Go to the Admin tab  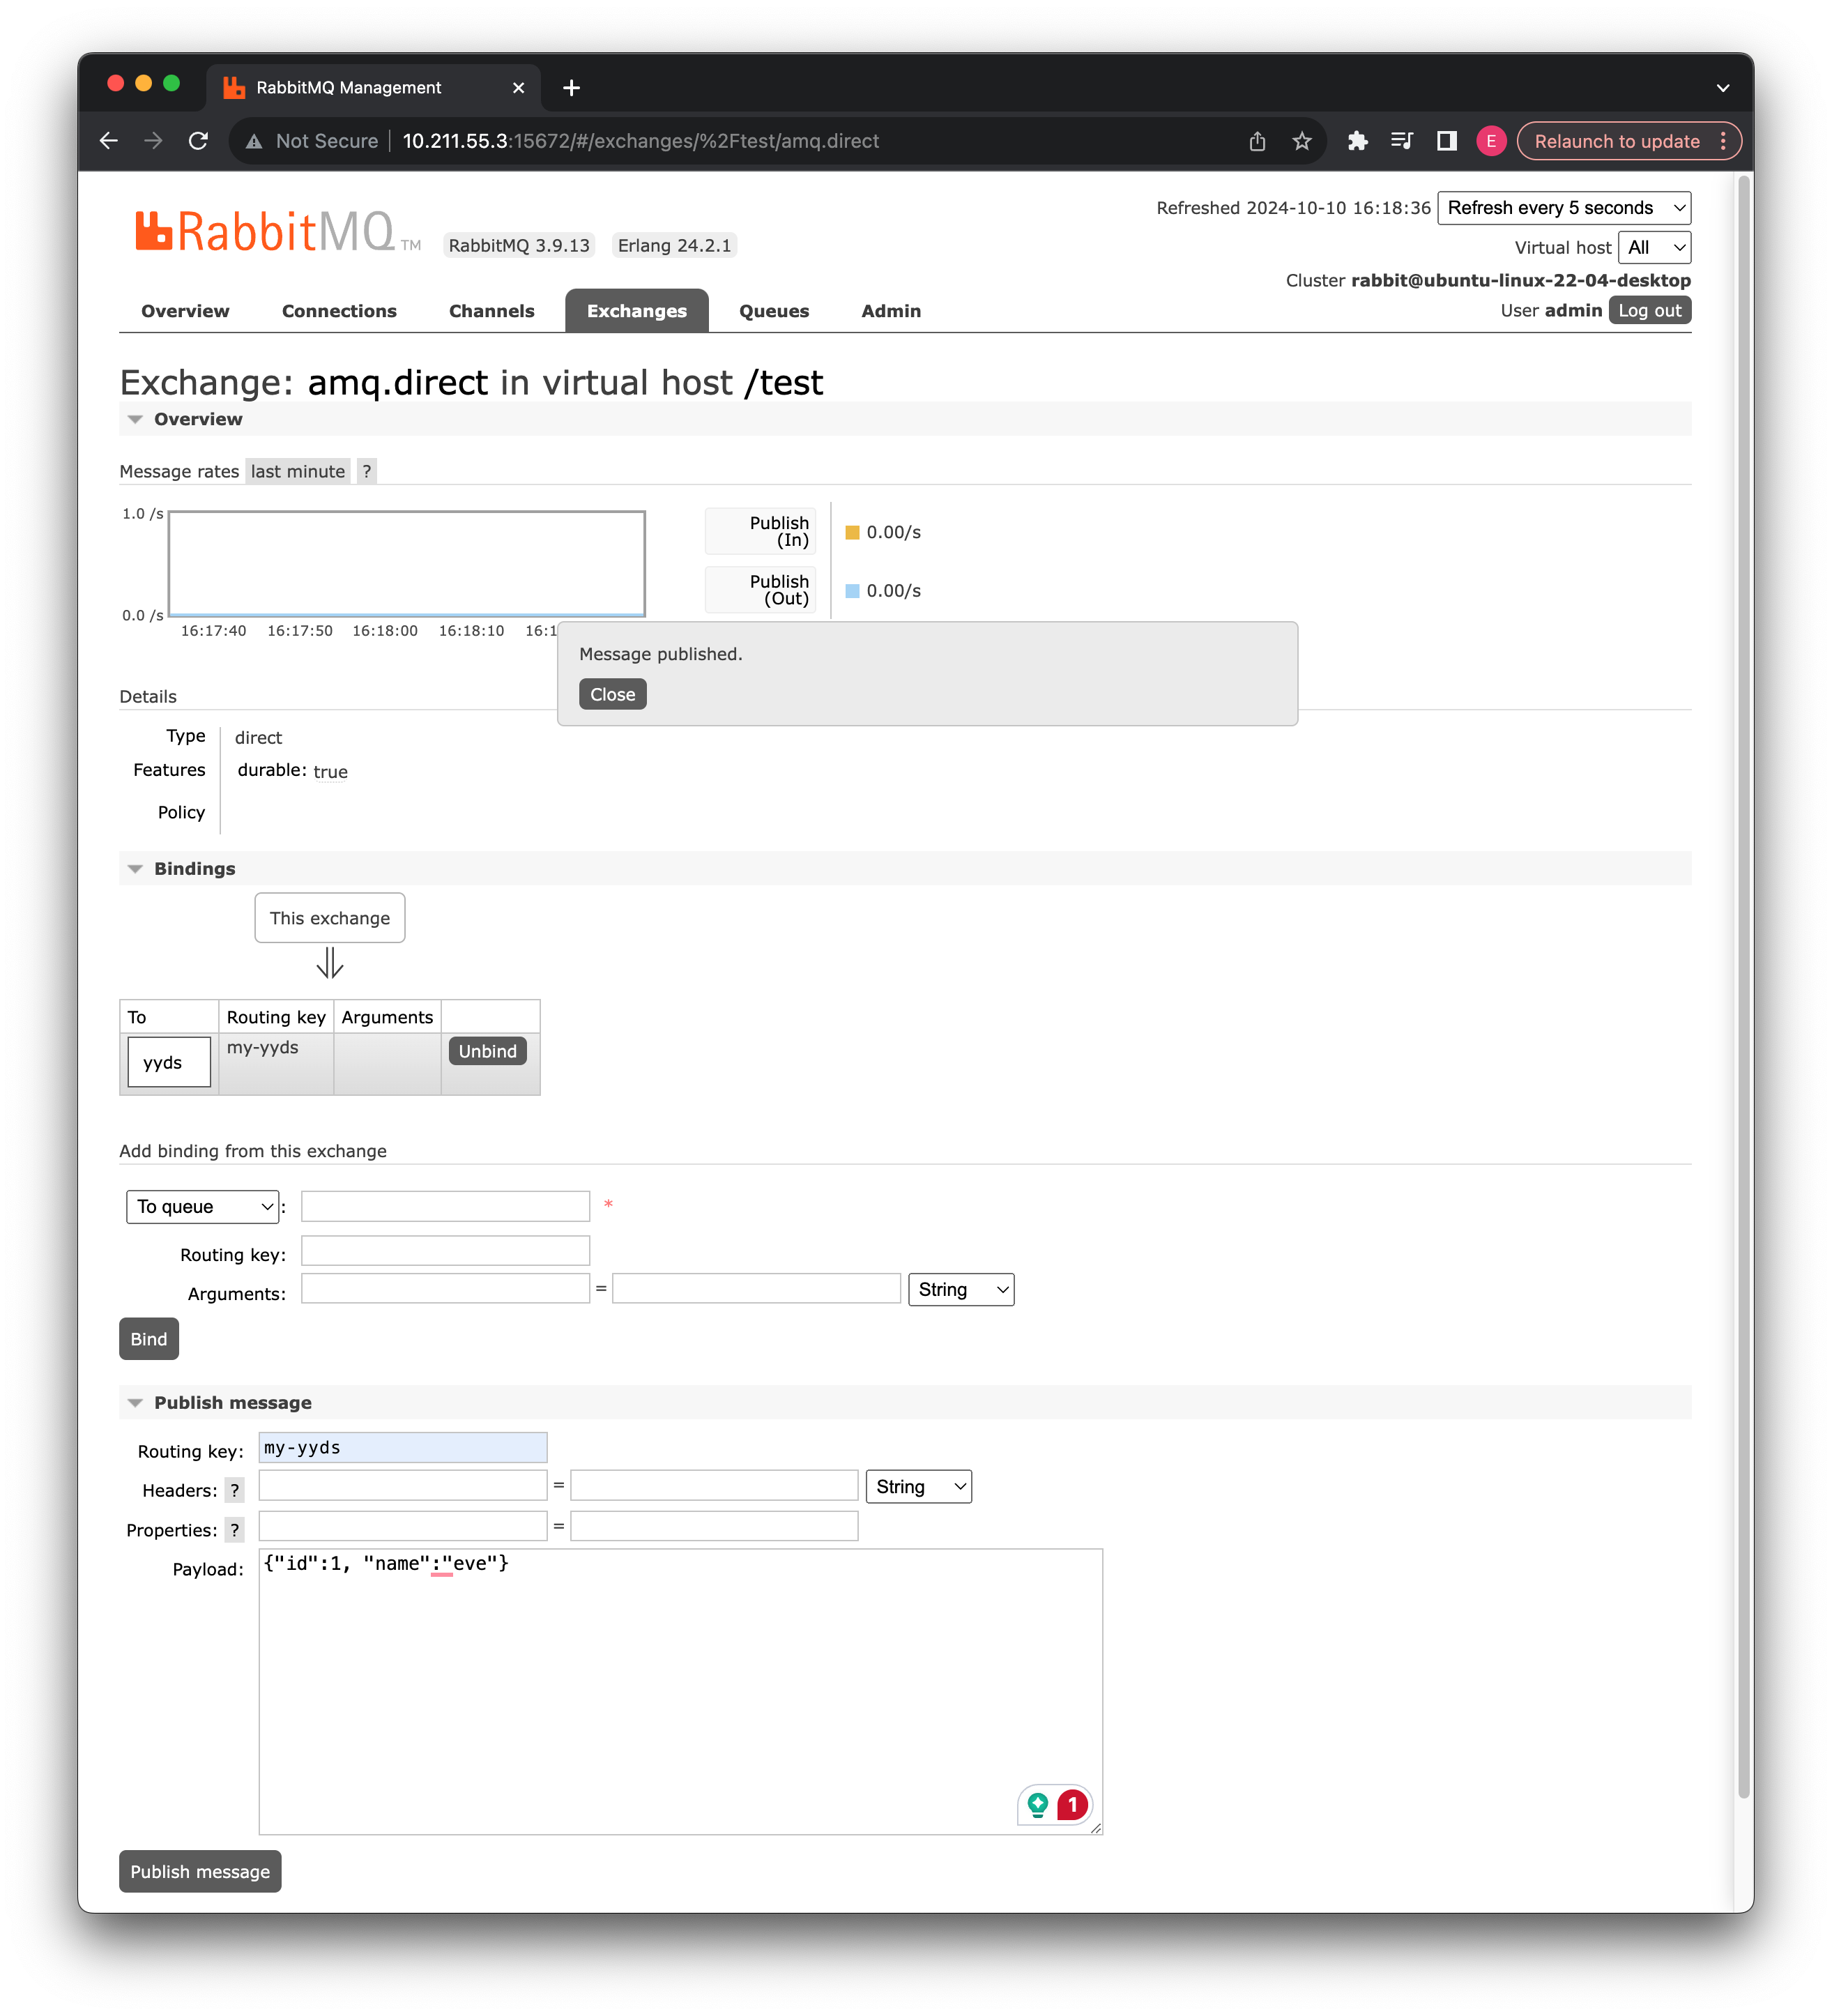[x=890, y=311]
